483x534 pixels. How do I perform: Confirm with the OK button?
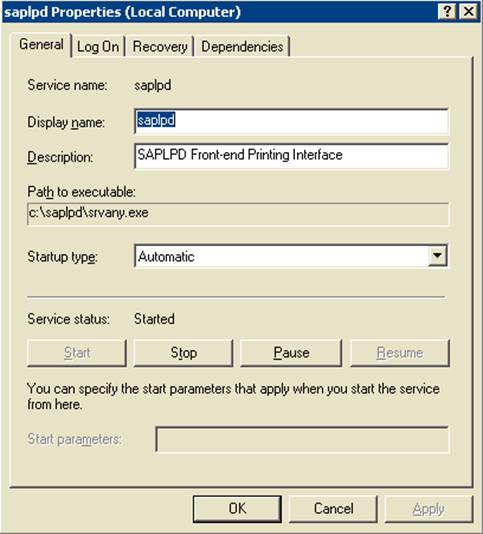click(237, 509)
